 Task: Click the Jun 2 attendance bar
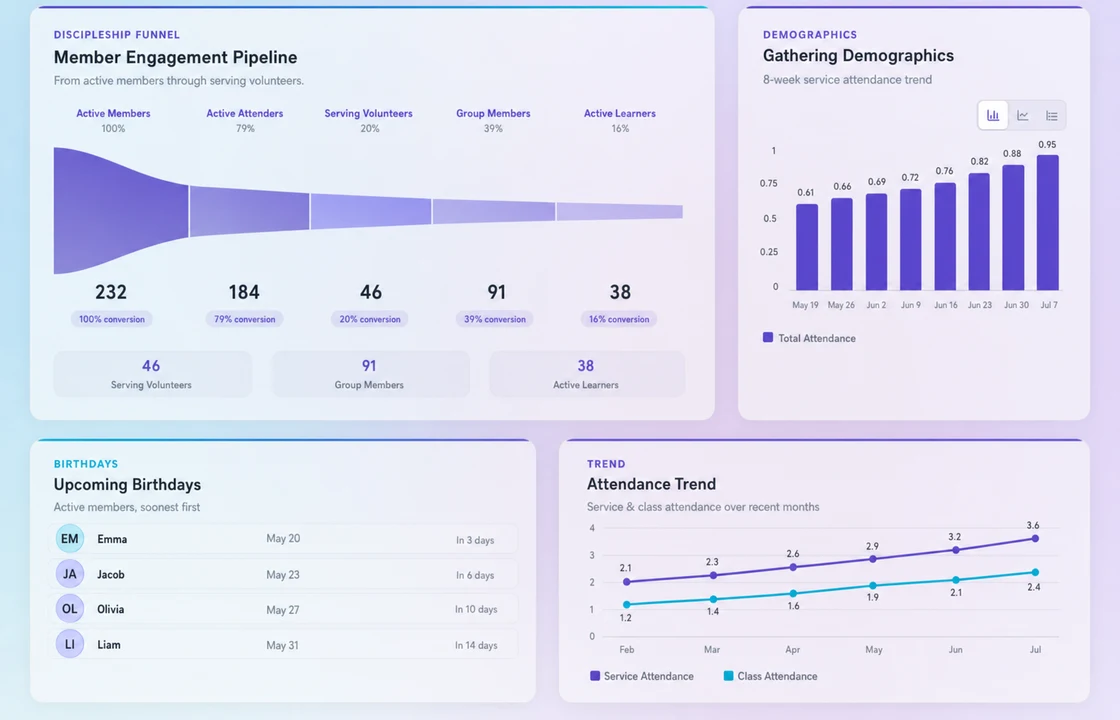click(x=876, y=241)
